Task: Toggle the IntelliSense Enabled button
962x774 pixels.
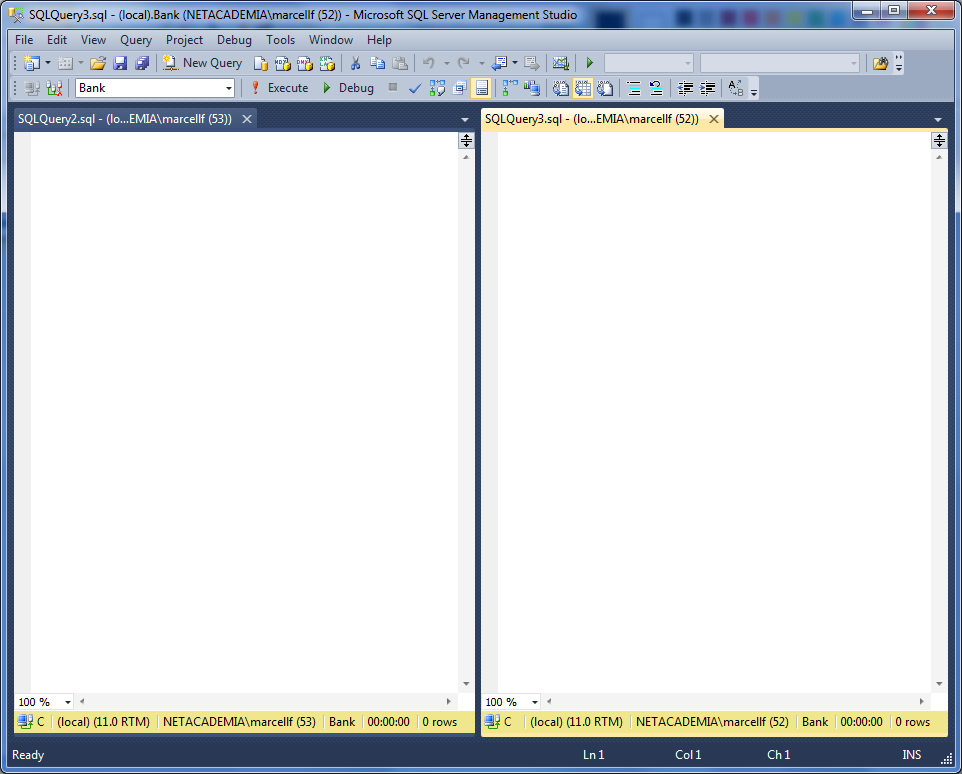Action: tap(482, 88)
